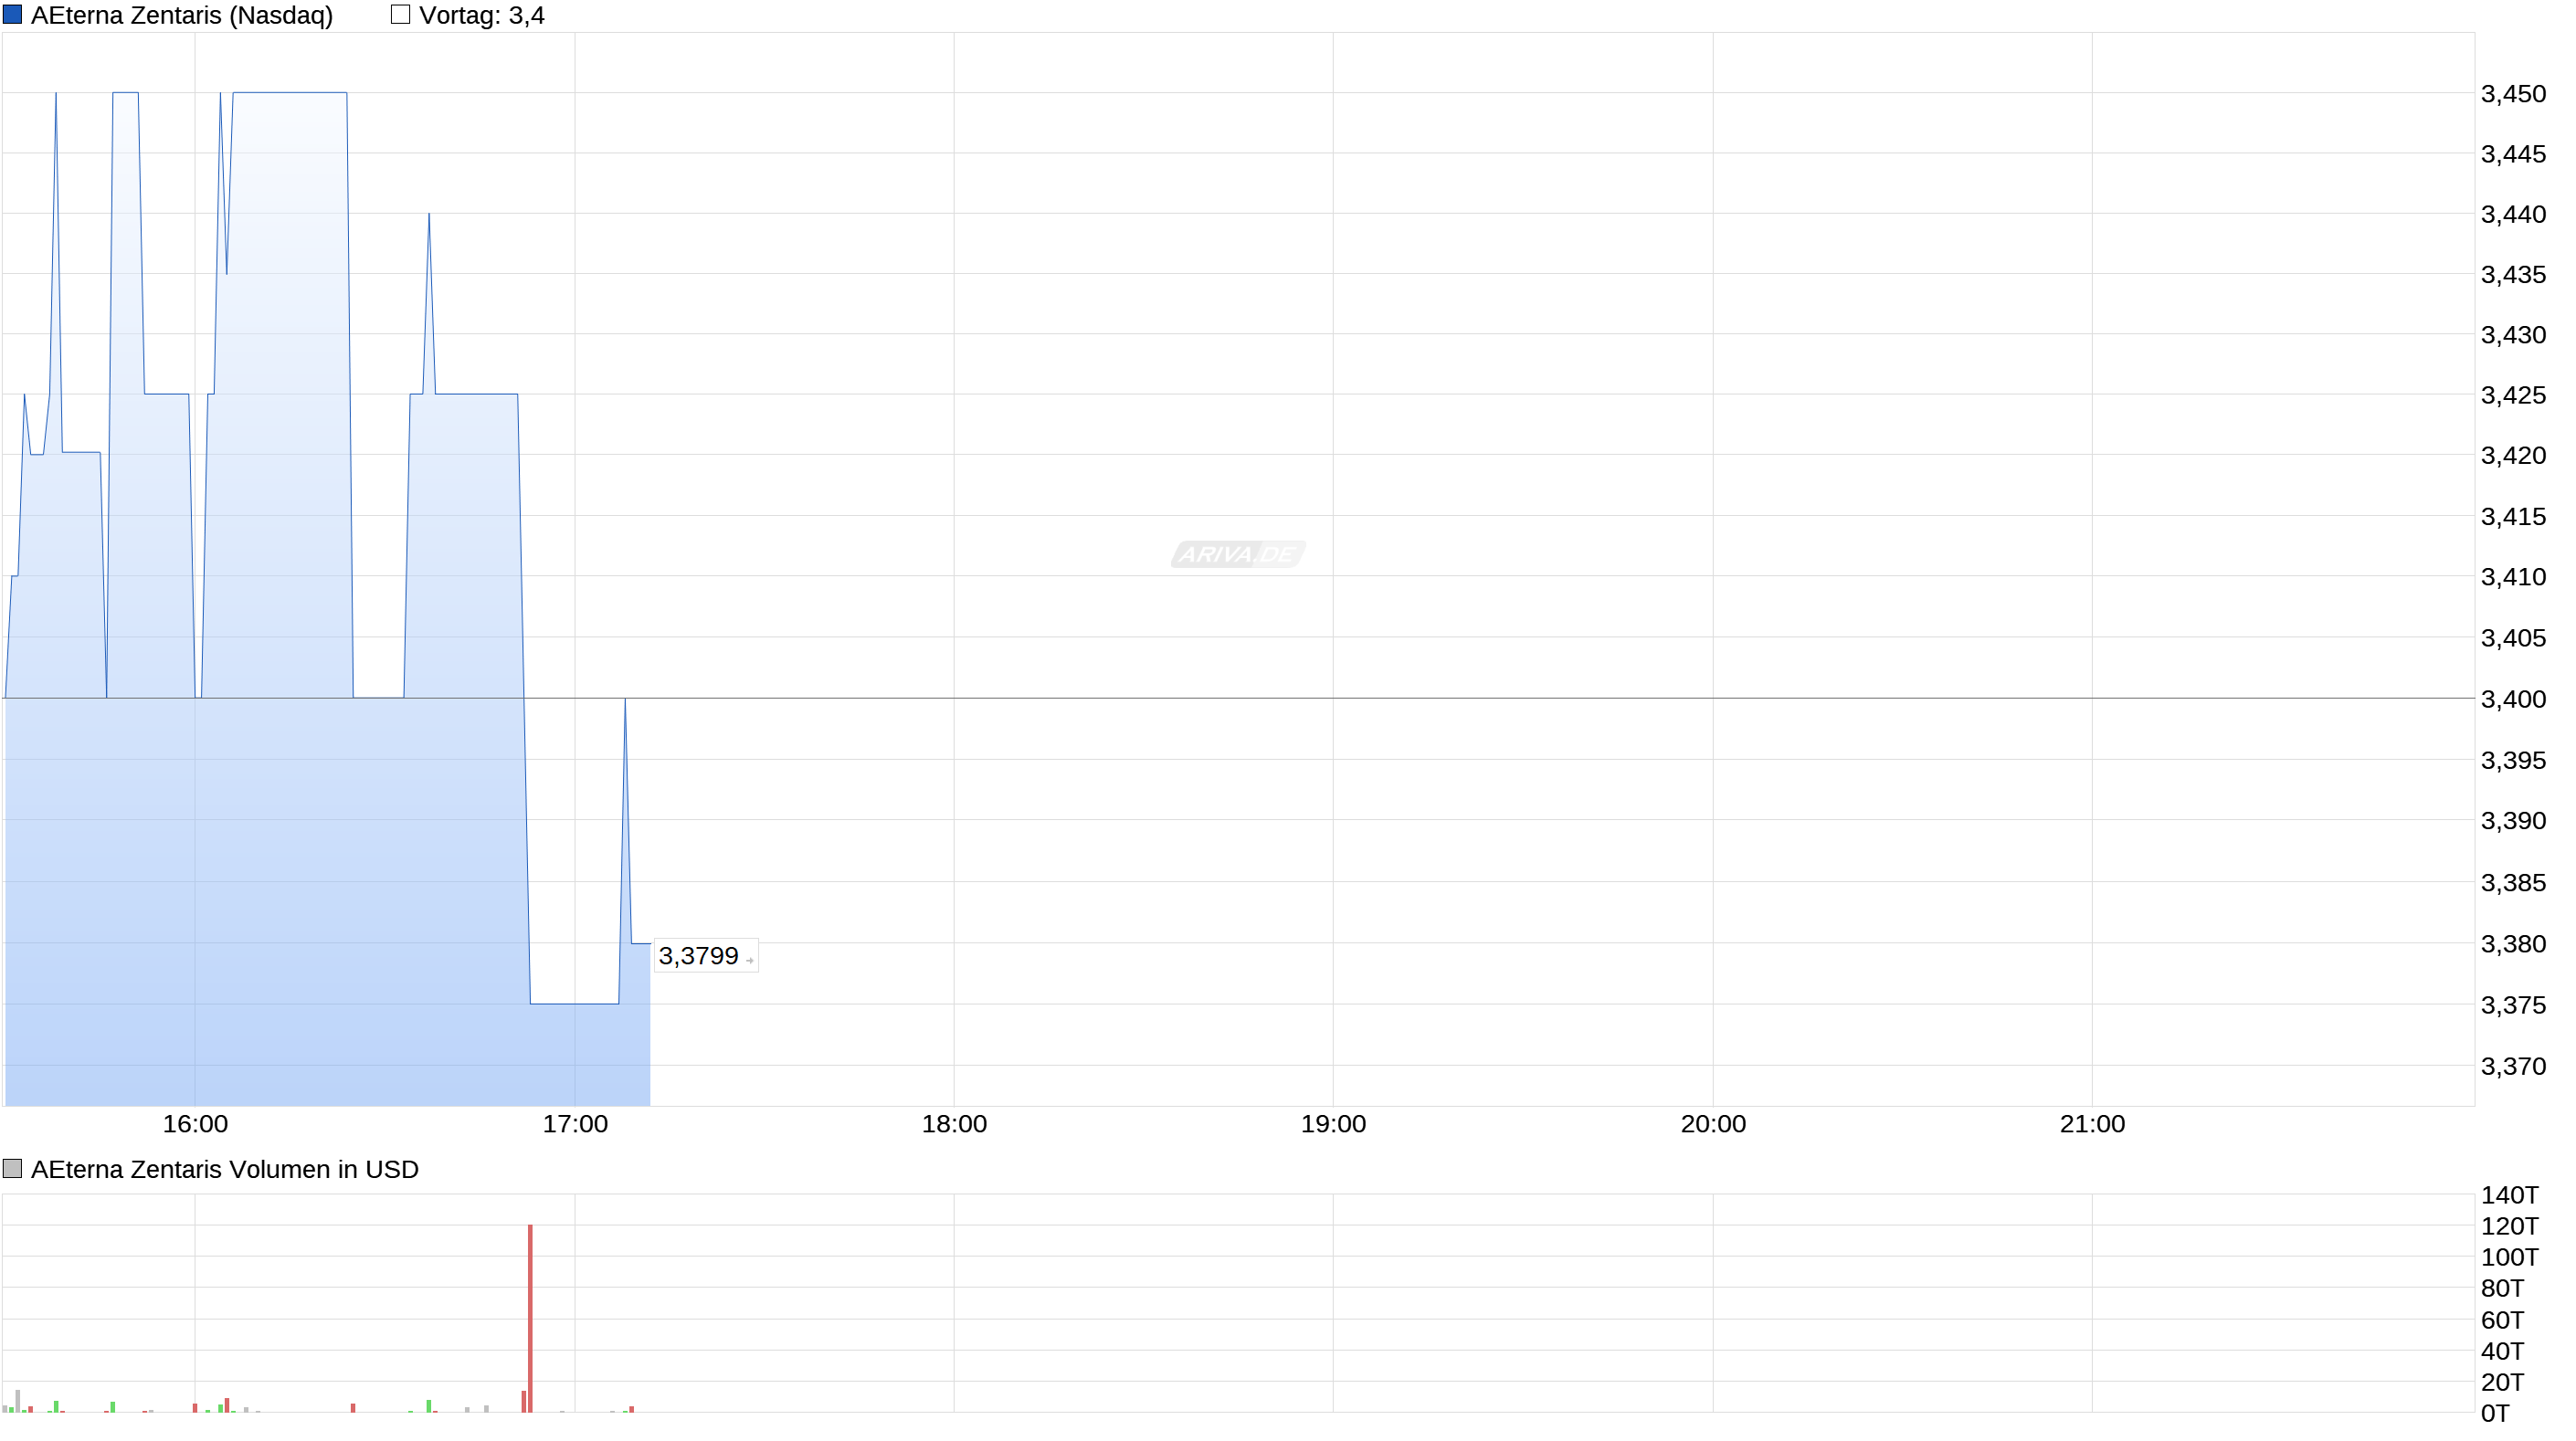Click the tallest red volume bar

pos(530,1316)
